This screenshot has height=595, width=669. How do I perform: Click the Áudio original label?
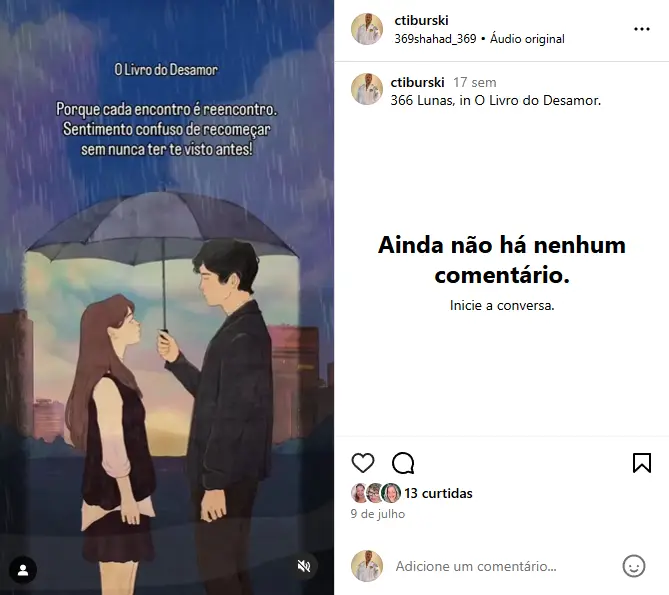[x=527, y=39]
